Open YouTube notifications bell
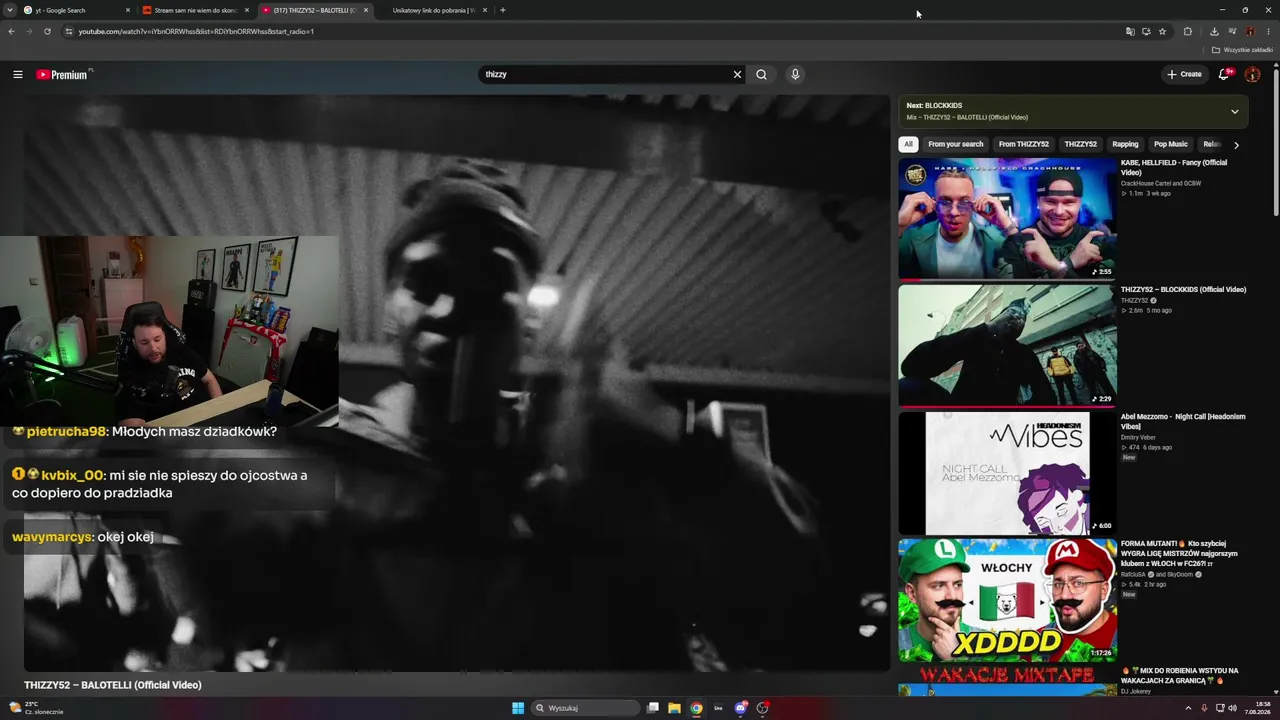This screenshot has height=720, width=1280. [x=1224, y=74]
